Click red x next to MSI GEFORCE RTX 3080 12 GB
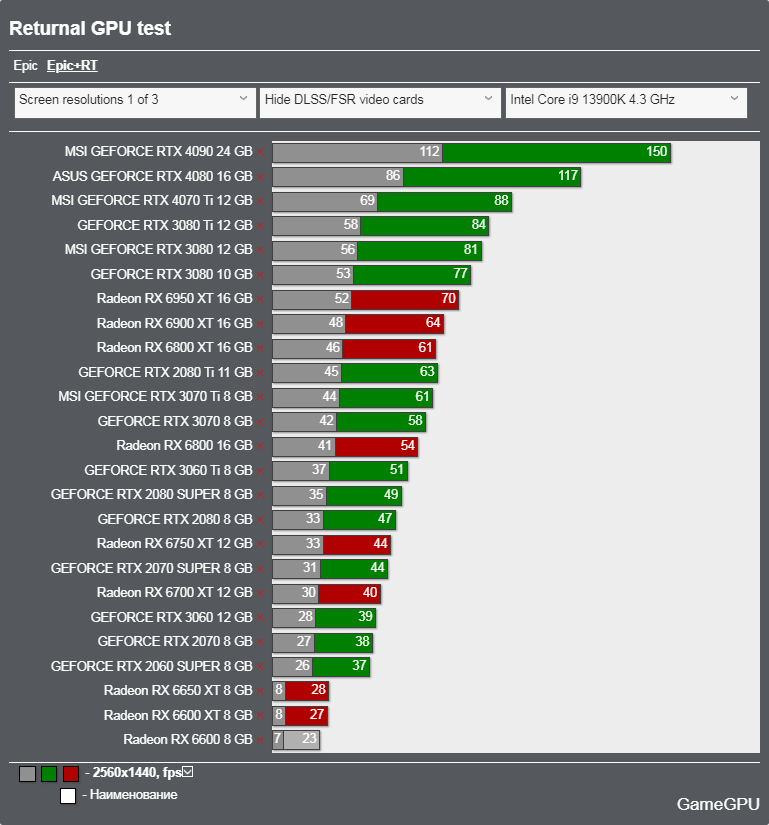 (260, 250)
